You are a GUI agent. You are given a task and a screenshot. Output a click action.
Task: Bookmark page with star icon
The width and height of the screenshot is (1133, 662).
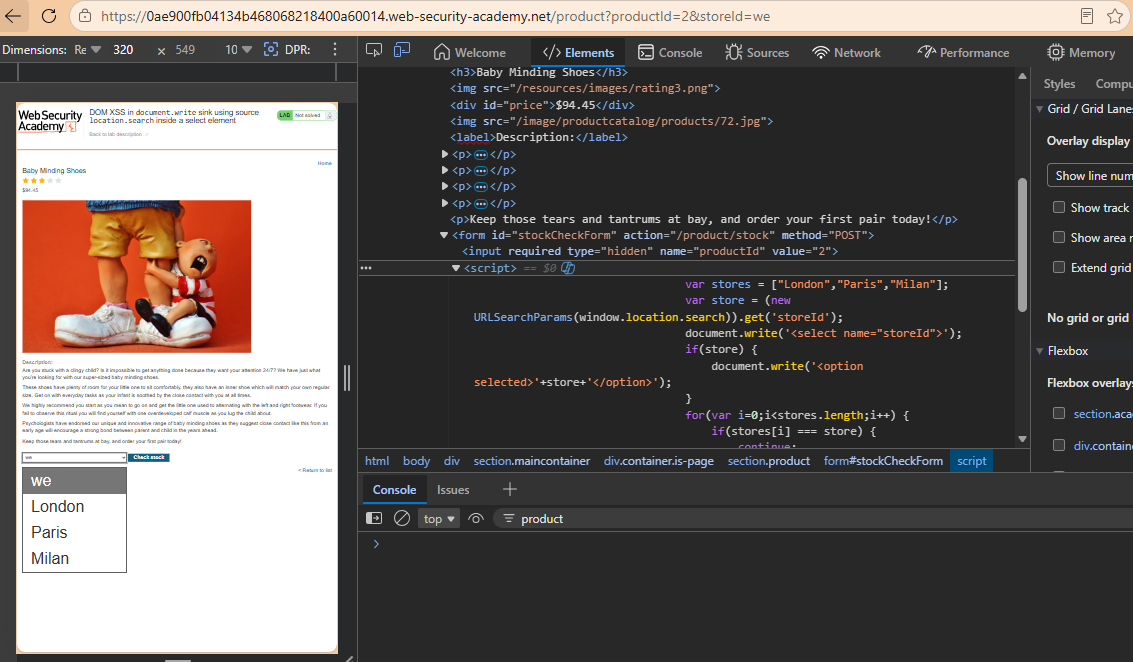pos(1115,16)
